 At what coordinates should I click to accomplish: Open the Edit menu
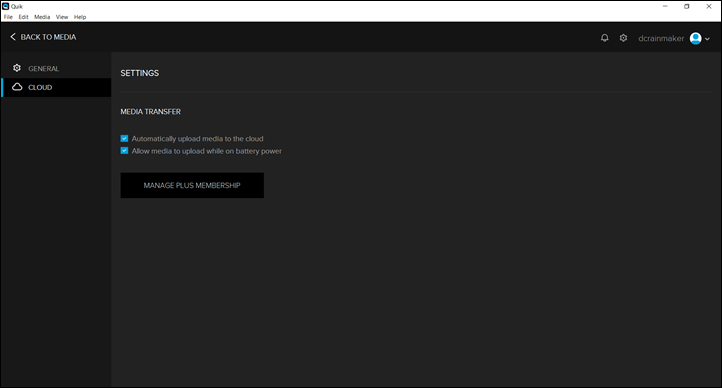click(23, 17)
